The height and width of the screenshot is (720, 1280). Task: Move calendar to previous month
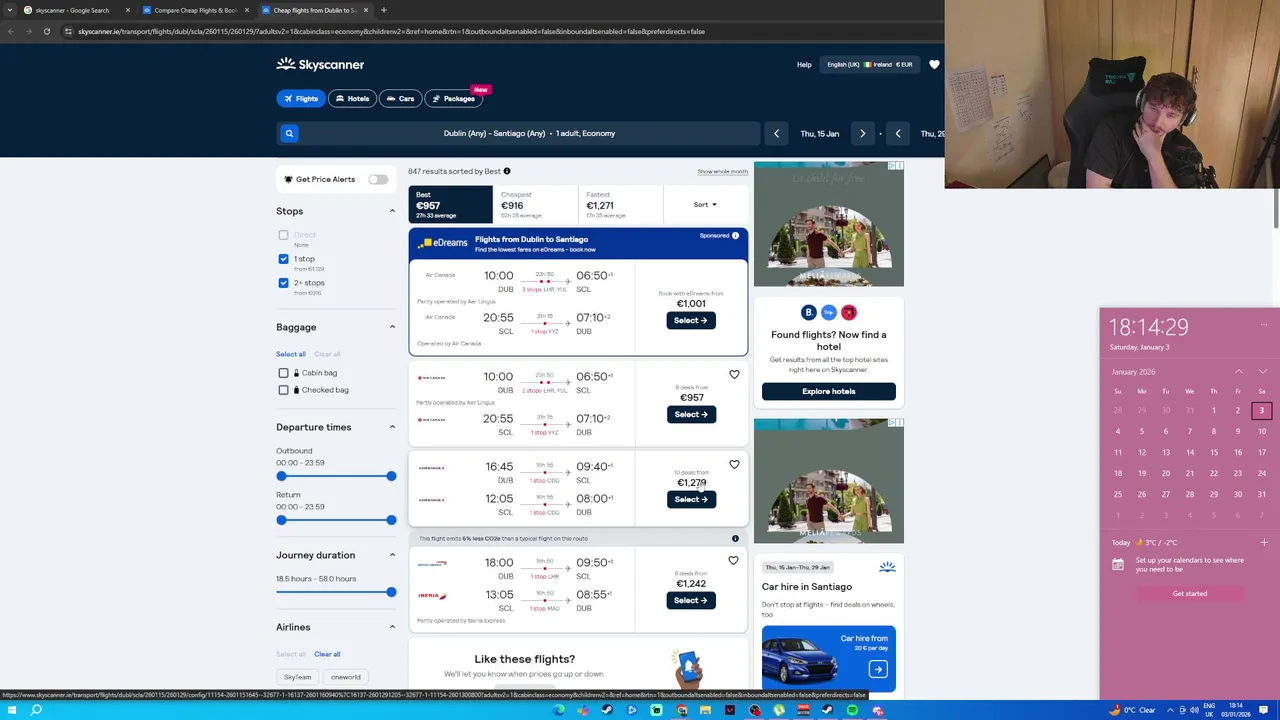click(1239, 372)
